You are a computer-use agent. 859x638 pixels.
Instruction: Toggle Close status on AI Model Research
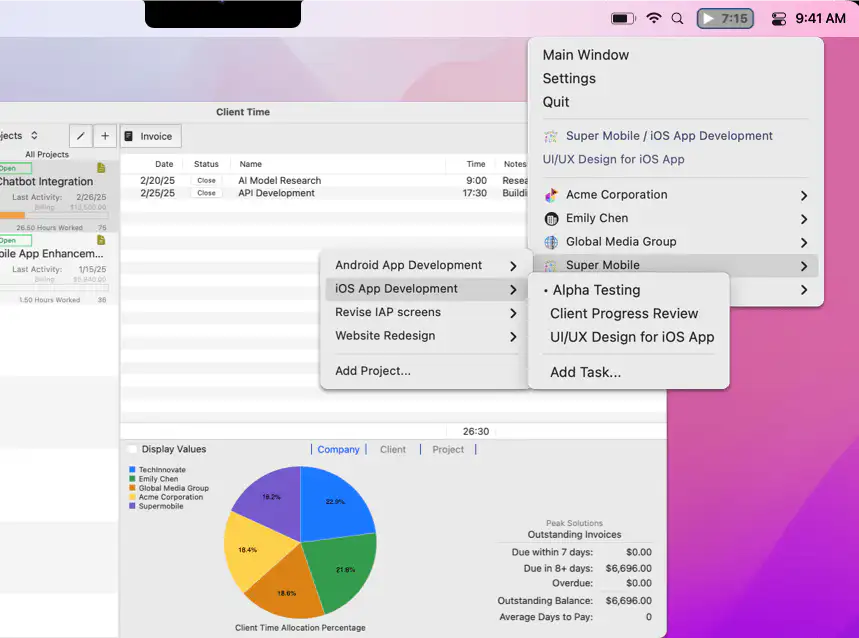(206, 181)
